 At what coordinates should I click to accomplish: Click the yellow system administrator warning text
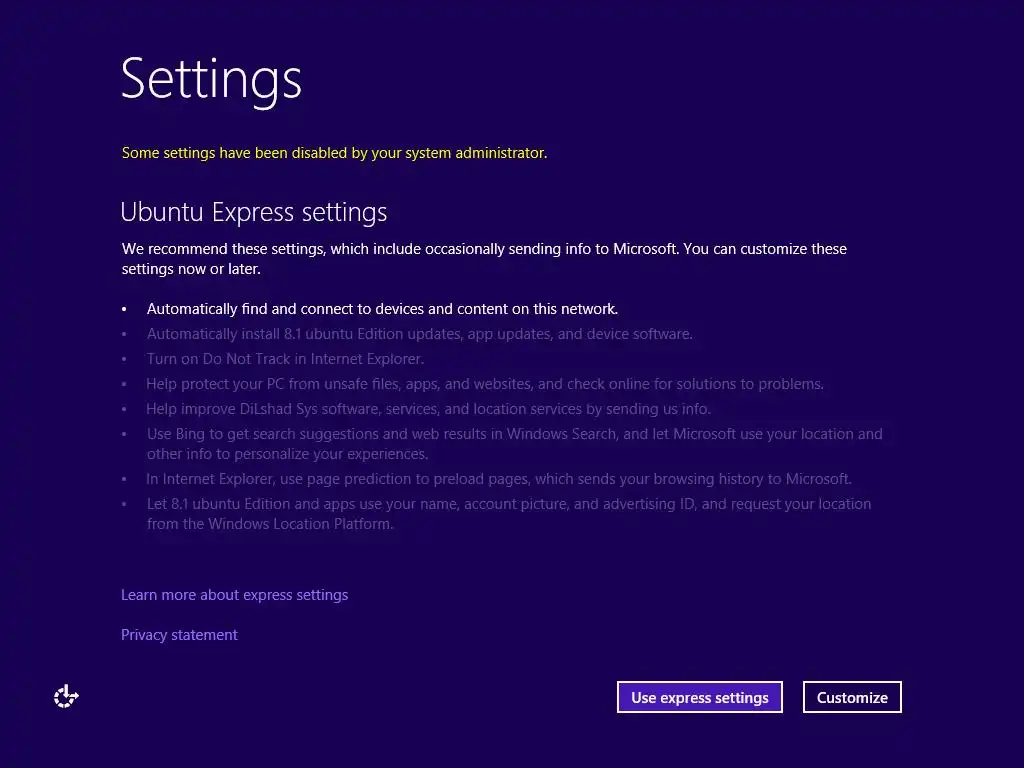point(334,153)
